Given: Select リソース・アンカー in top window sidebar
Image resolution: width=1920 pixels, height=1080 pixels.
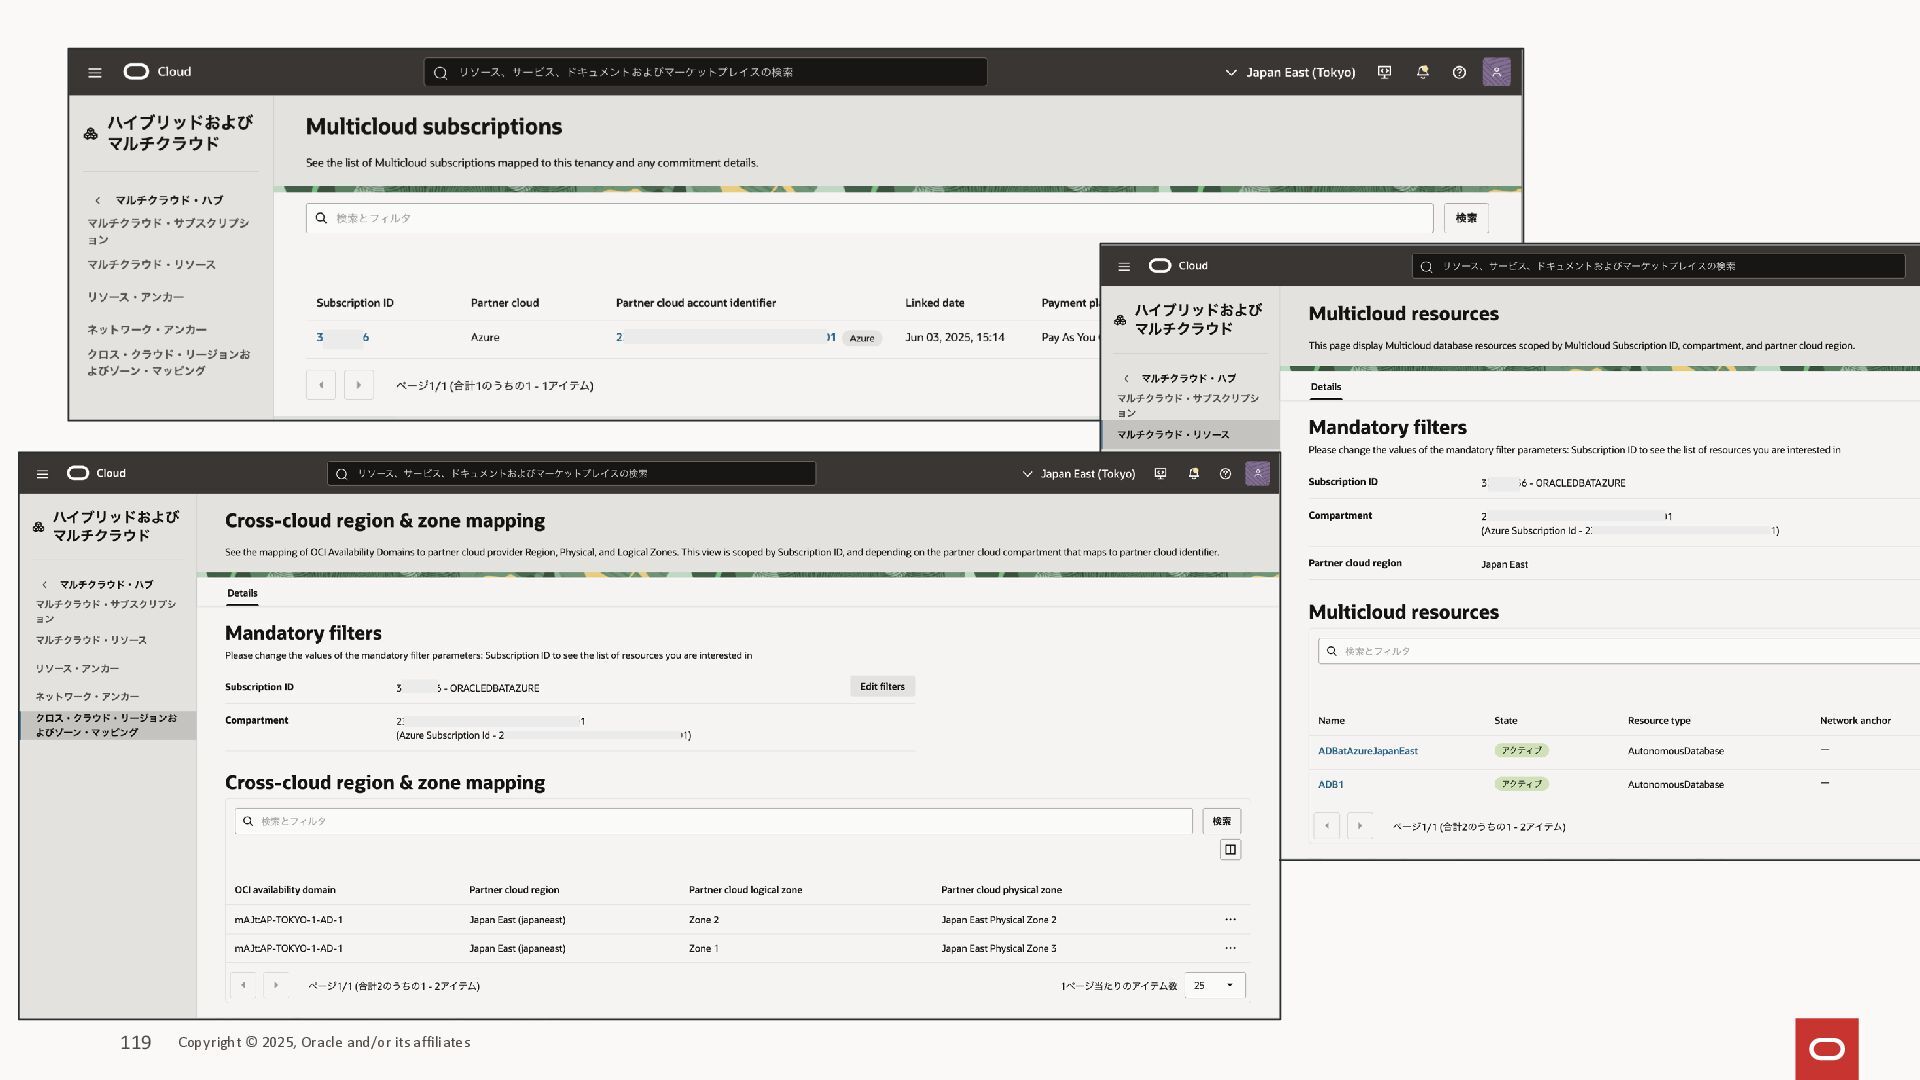Looking at the screenshot, I should 135,297.
